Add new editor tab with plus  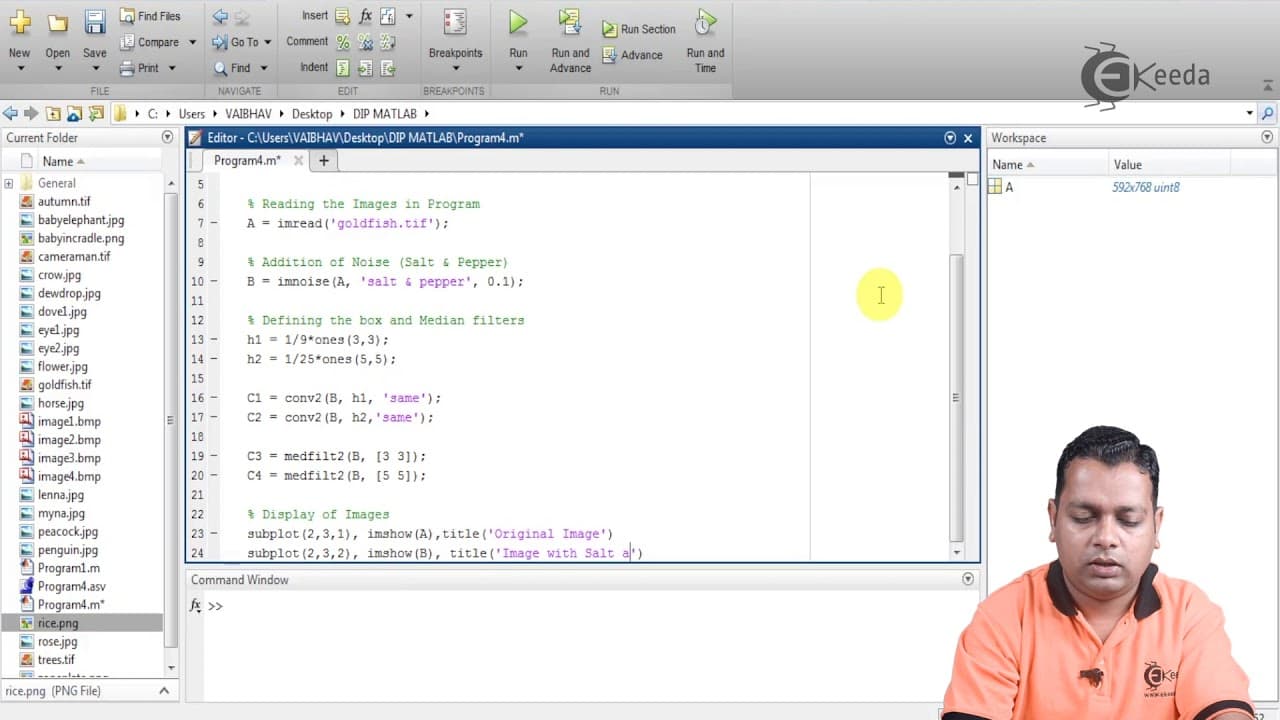tap(323, 160)
